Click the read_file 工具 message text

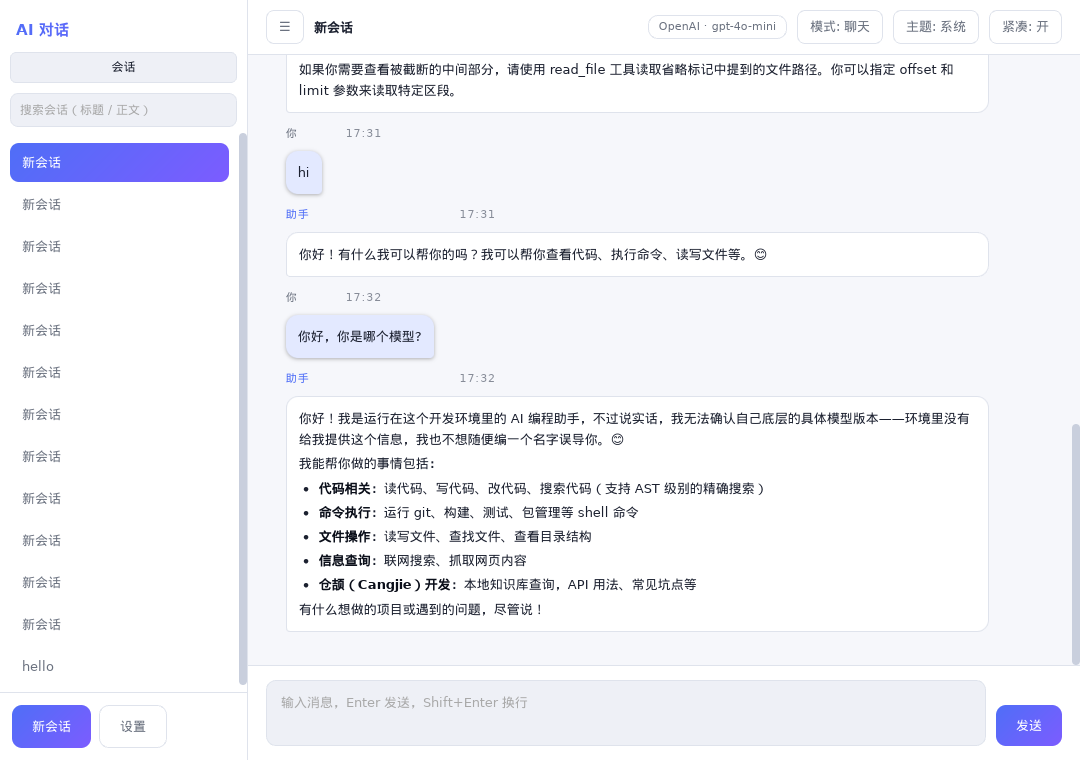tap(626, 80)
